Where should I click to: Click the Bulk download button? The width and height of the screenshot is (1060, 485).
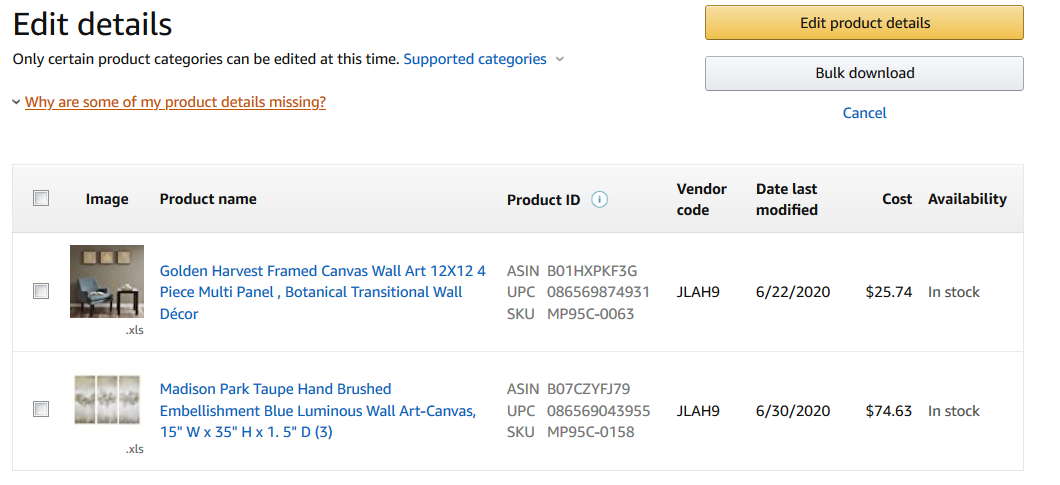[864, 73]
